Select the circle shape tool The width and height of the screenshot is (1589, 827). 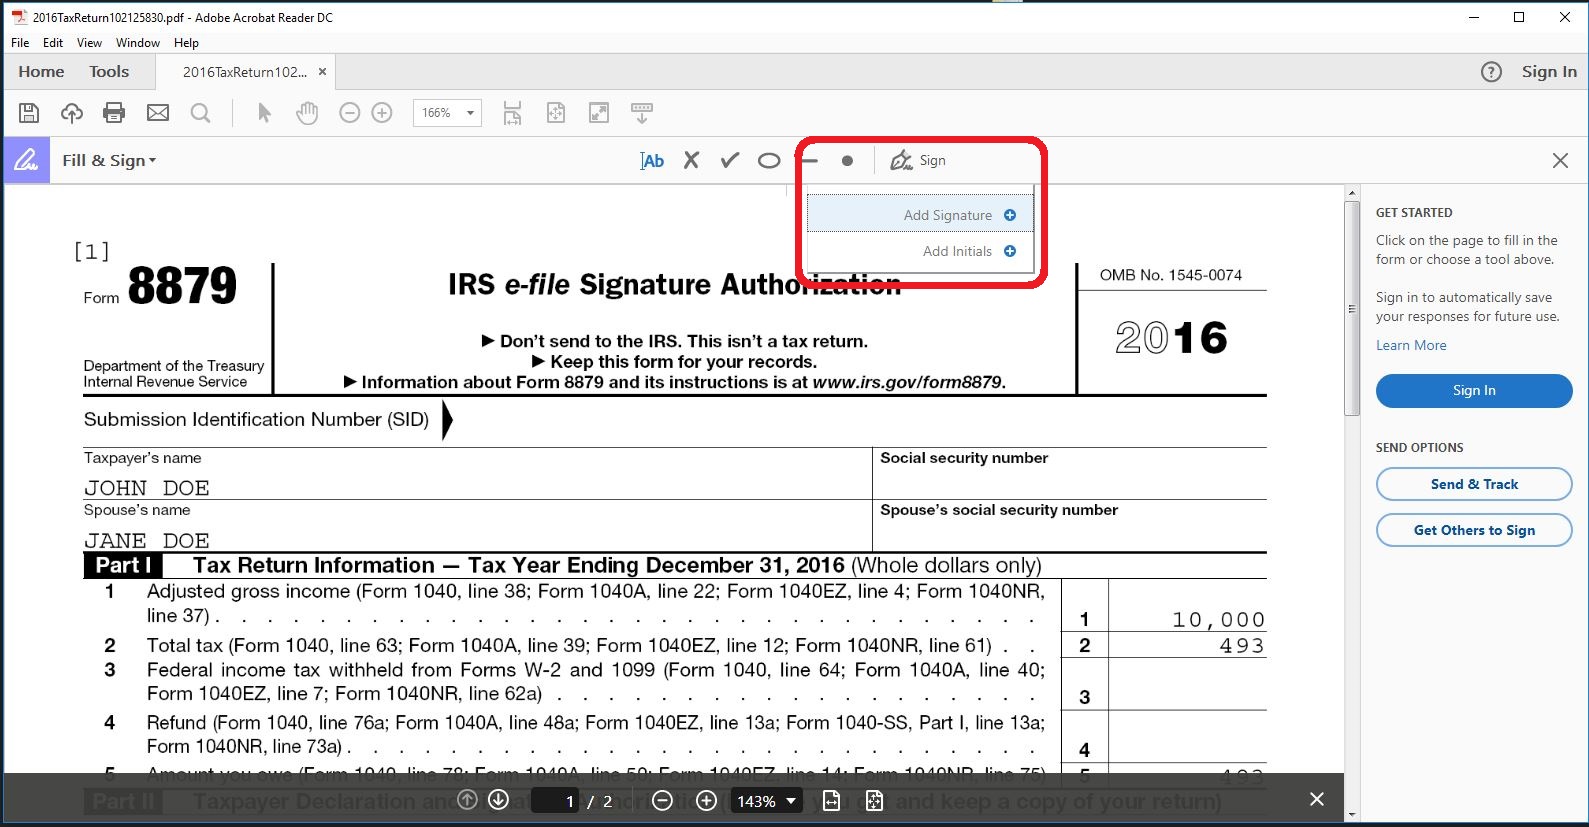tap(768, 160)
